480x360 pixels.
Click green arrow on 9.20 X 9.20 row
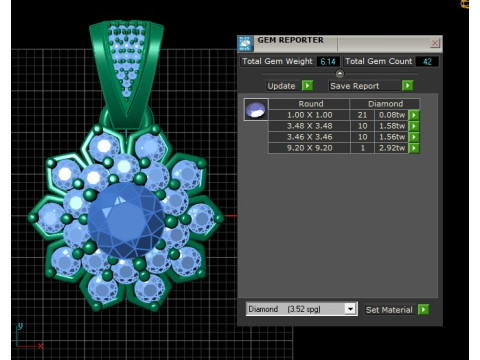click(414, 148)
